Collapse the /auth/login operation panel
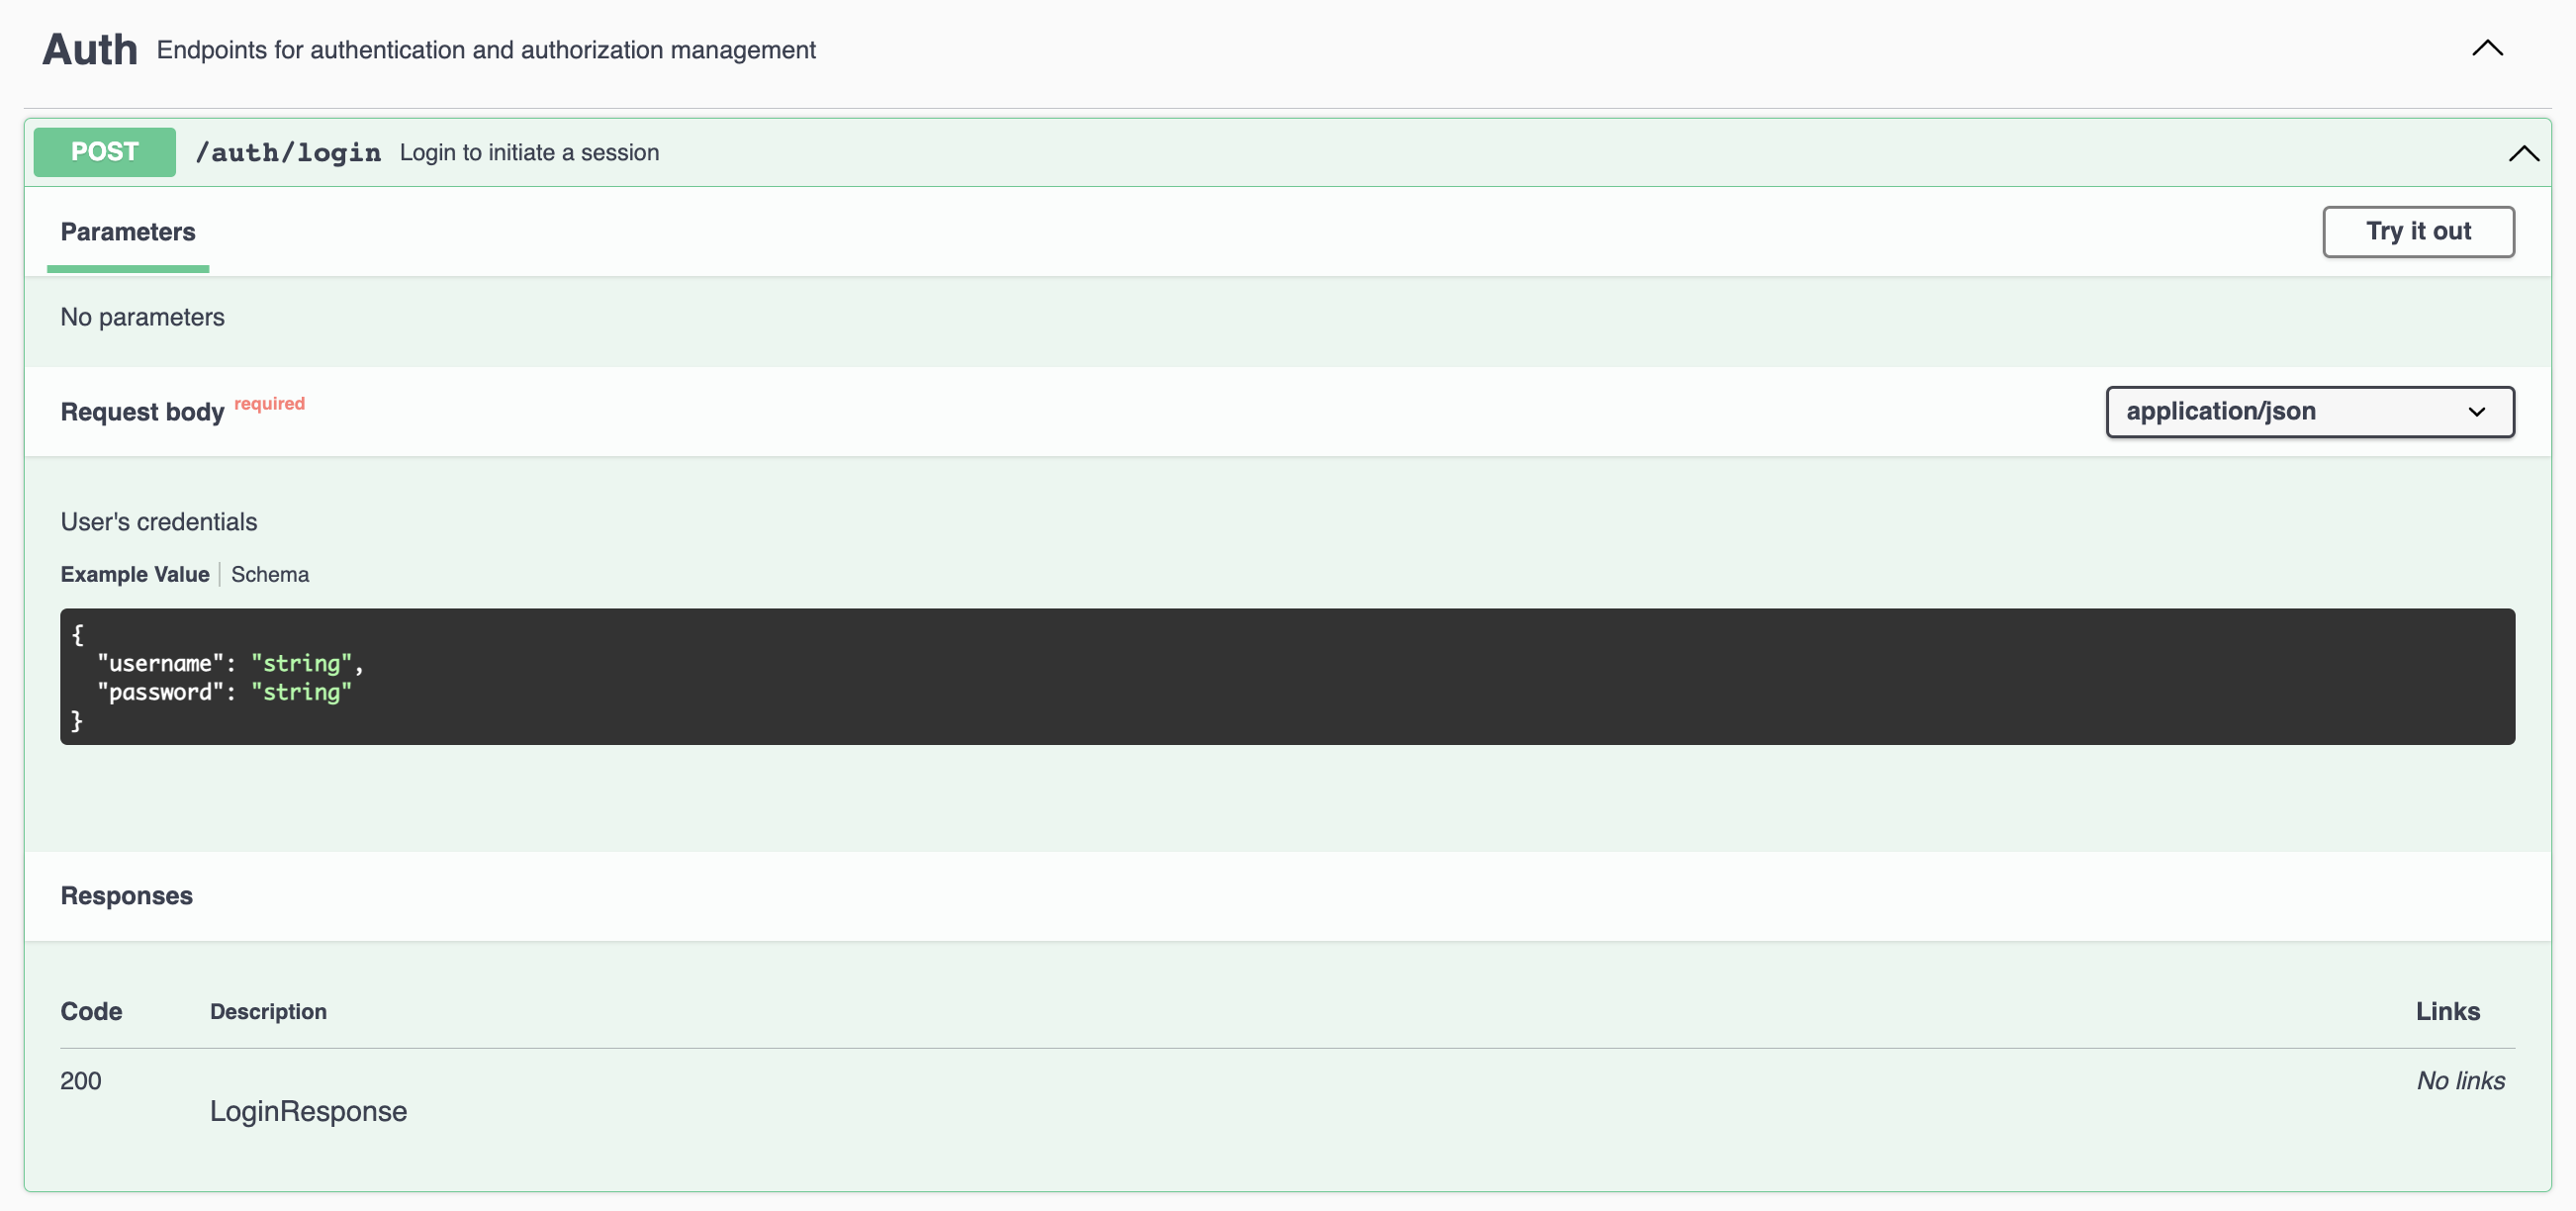Screen dimensions: 2576x1211 (x=2524, y=153)
